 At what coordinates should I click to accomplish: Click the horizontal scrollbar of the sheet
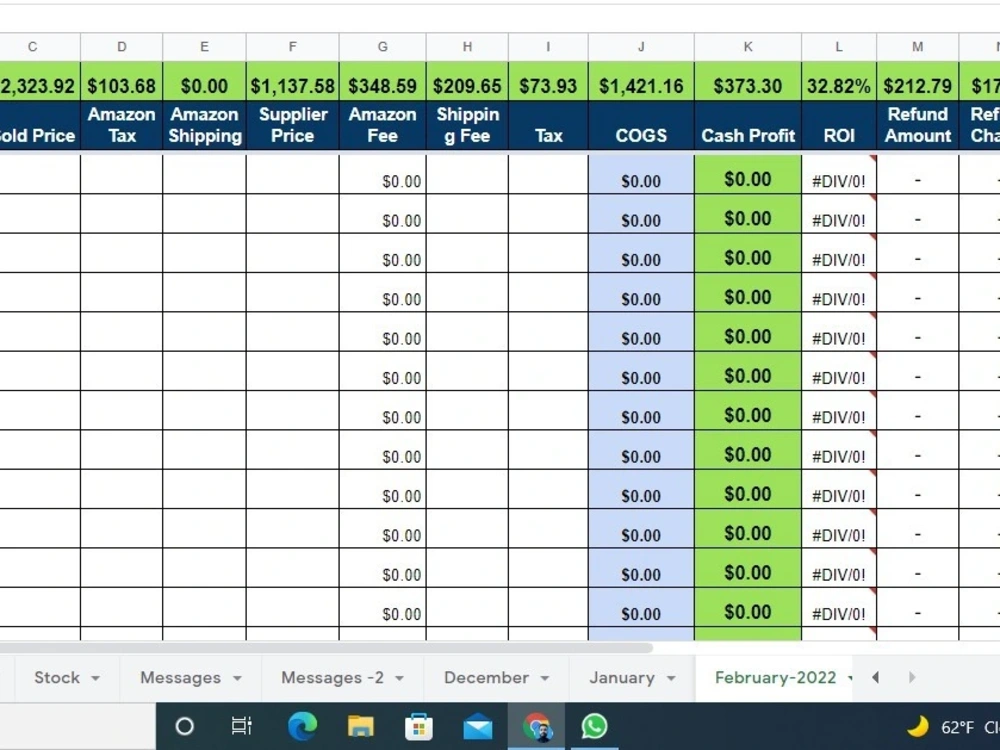(x=325, y=648)
